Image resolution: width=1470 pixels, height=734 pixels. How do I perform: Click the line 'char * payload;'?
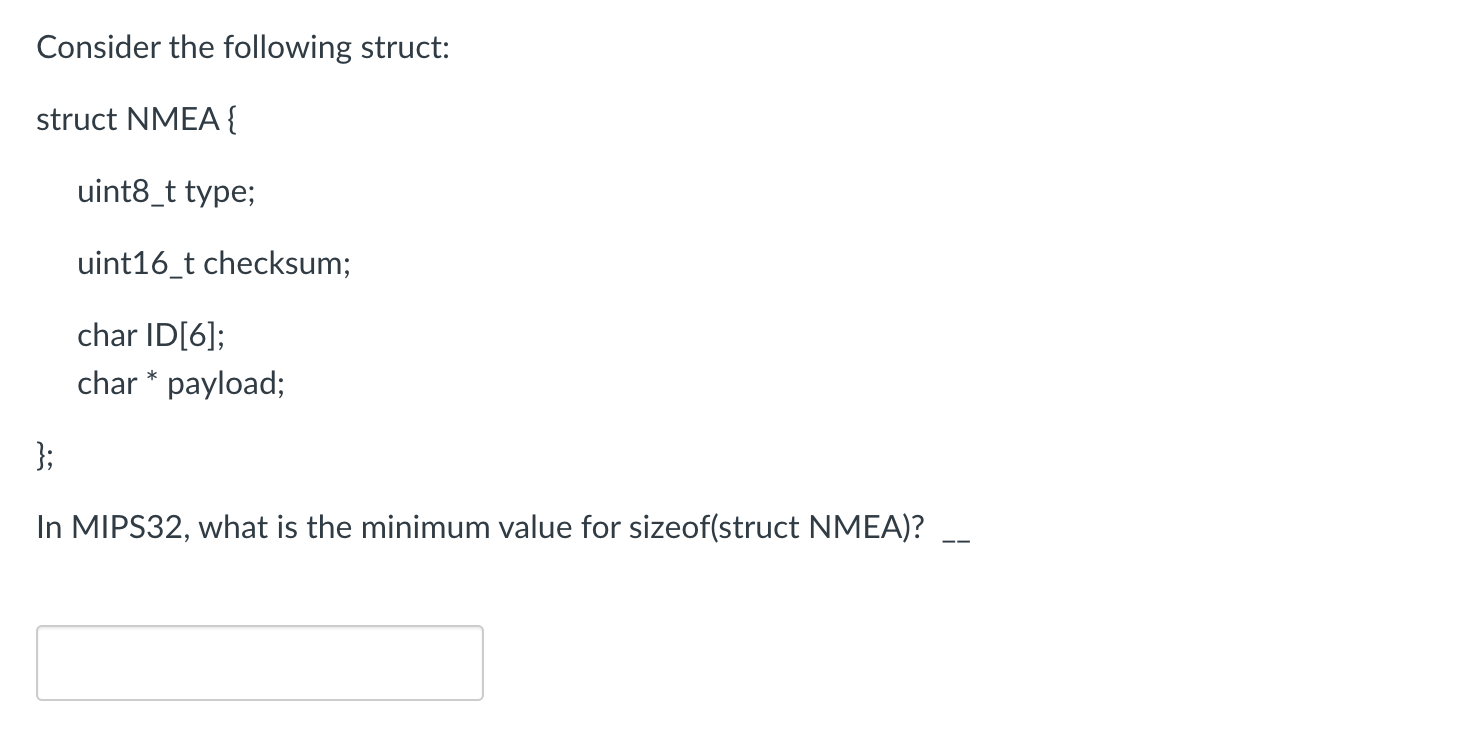(x=181, y=383)
